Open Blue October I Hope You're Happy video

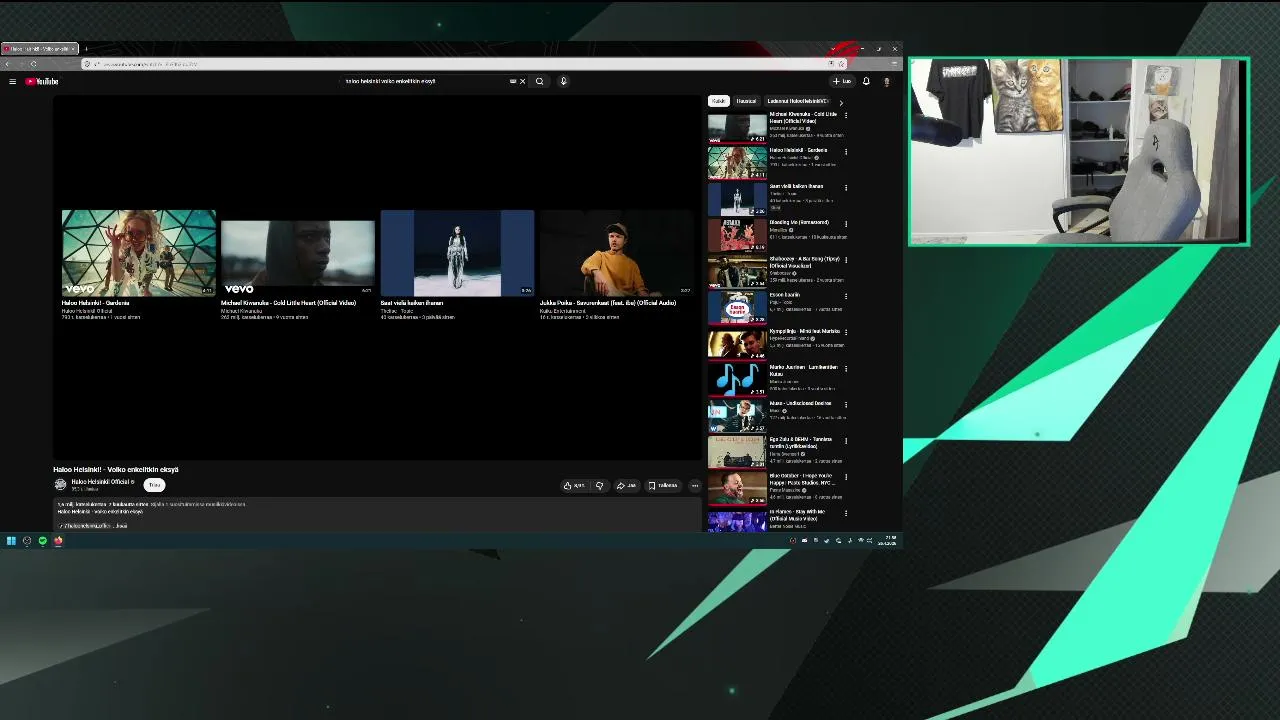[x=737, y=487]
